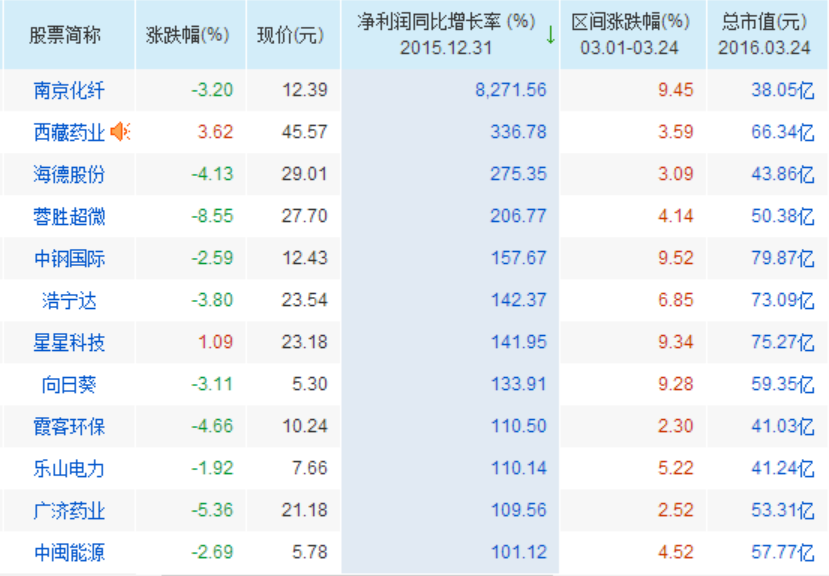
Task: Click change value 3.62 for 西藏药业
Action: [215, 132]
